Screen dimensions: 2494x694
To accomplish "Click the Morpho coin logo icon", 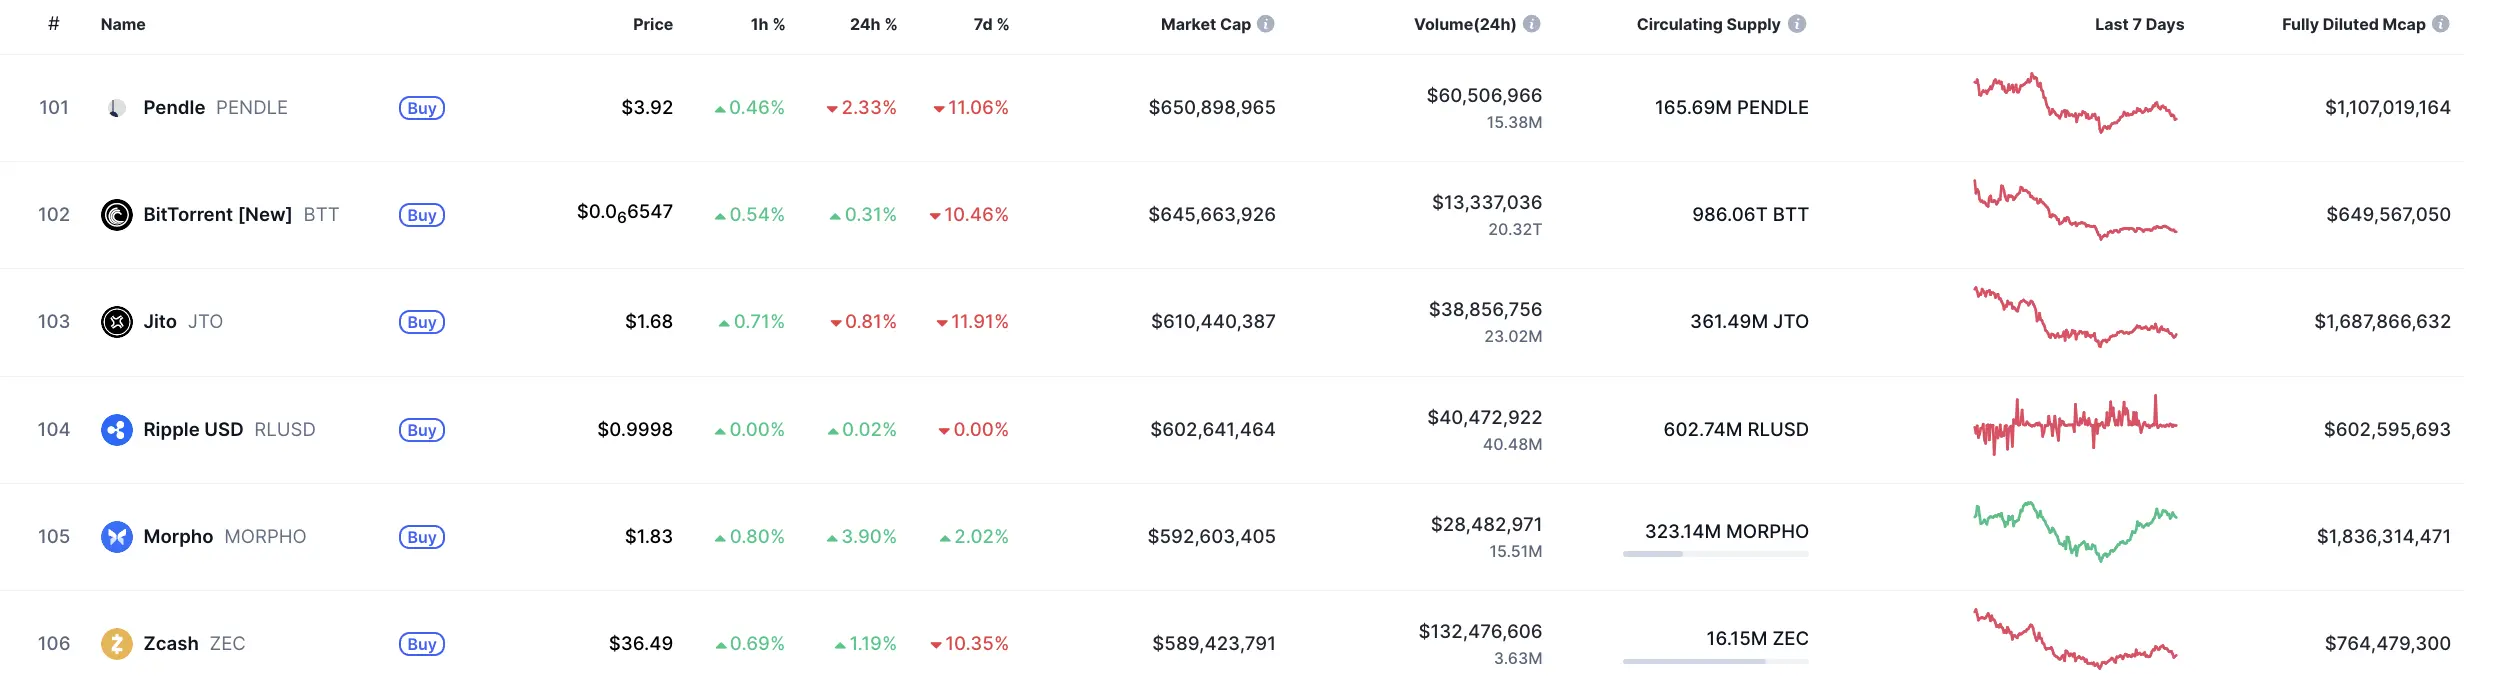I will (117, 537).
